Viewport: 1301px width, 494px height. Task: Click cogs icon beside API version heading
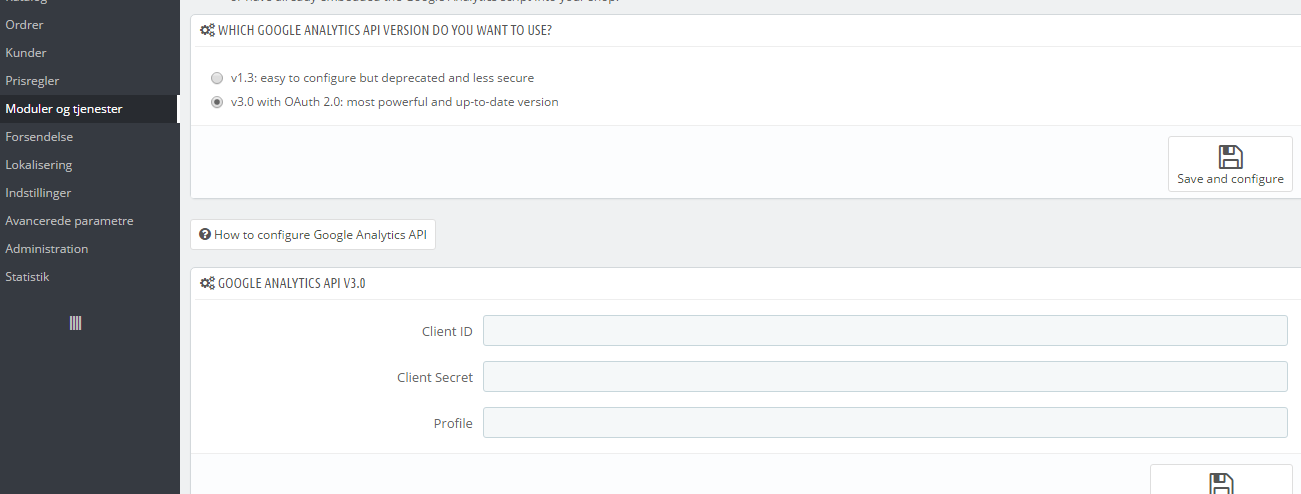click(207, 31)
